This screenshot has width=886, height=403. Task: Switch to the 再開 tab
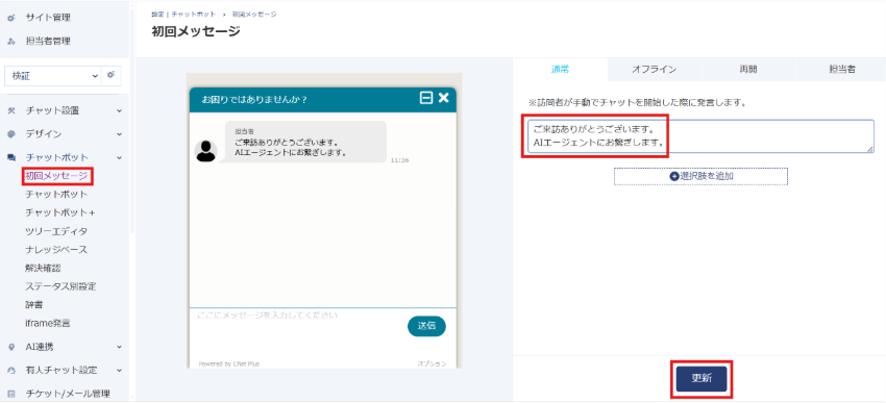tap(748, 70)
